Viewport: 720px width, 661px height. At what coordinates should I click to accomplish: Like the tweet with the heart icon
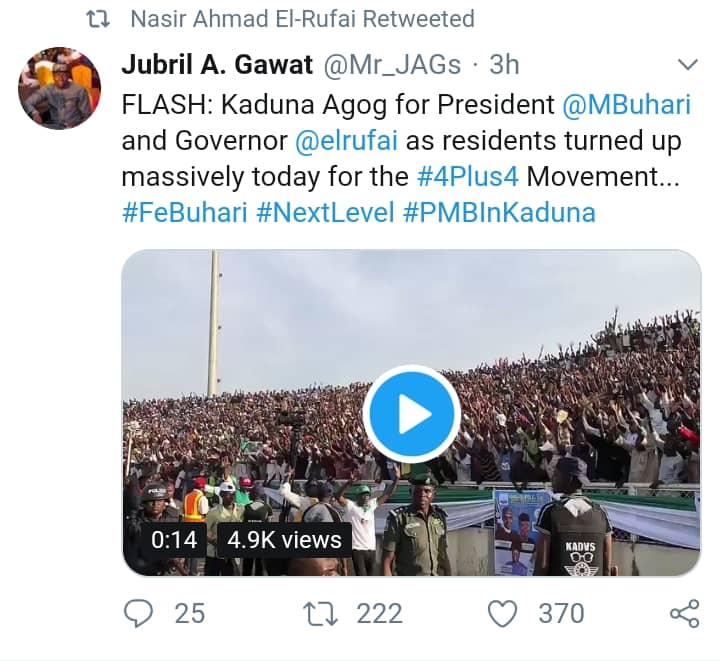point(506,611)
